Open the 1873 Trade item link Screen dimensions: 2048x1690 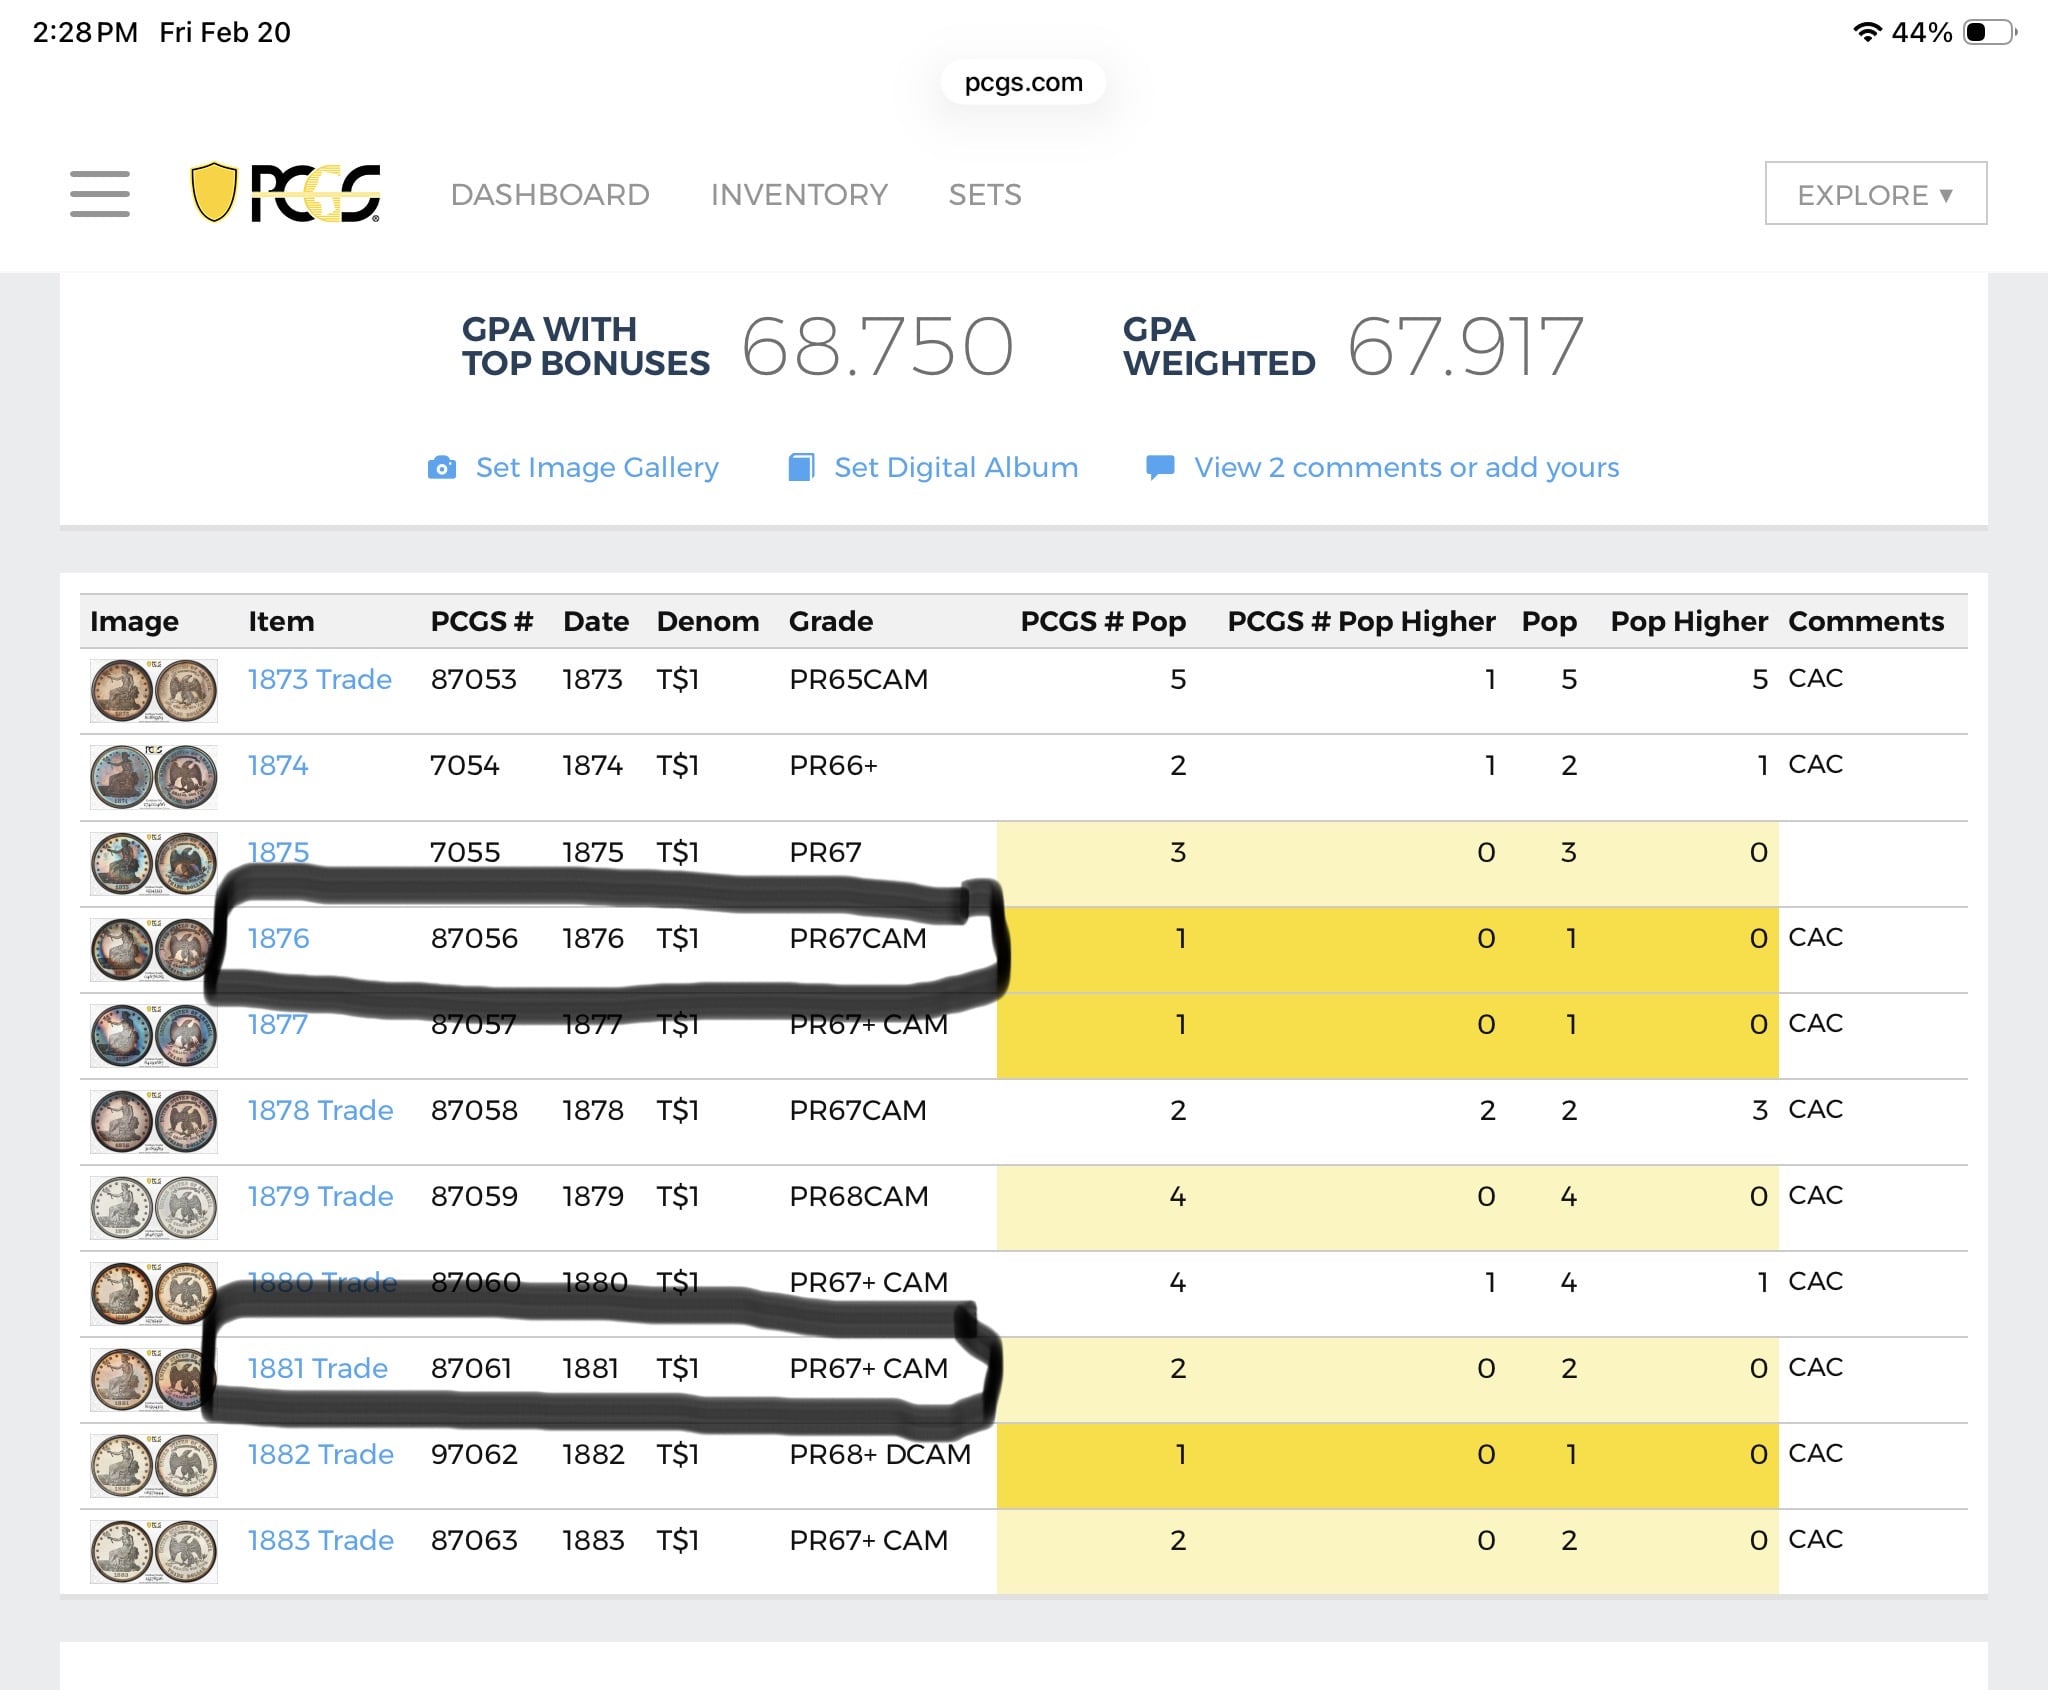click(319, 679)
